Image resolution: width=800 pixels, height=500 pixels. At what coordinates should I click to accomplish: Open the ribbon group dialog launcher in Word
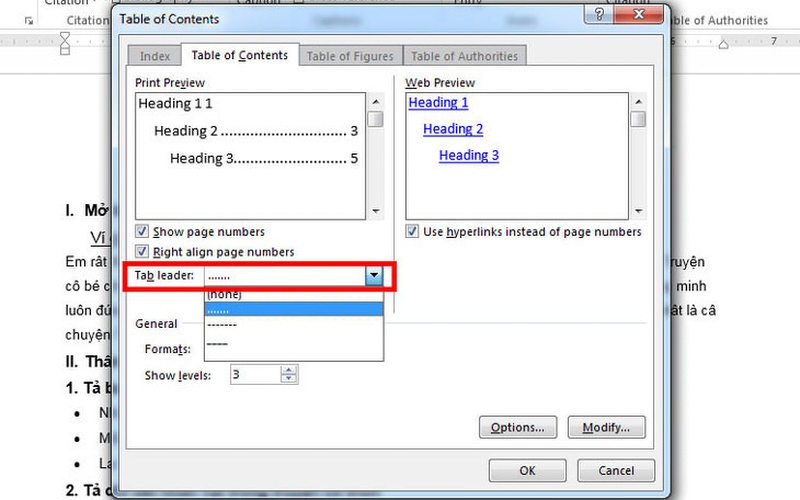pos(29,21)
